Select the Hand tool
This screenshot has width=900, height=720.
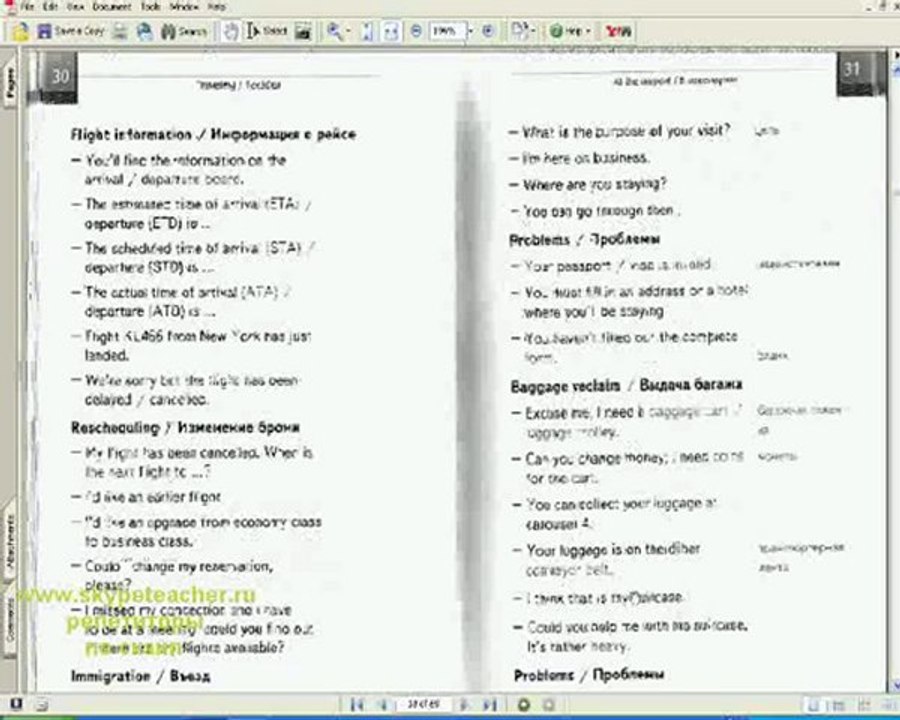click(x=231, y=31)
